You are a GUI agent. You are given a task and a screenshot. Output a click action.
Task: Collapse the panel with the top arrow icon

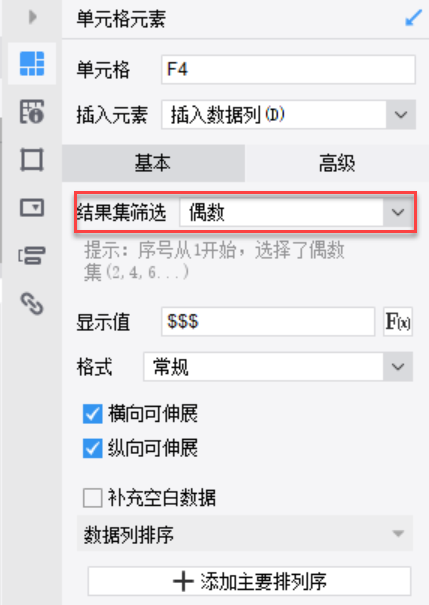pyautogui.click(x=33, y=17)
